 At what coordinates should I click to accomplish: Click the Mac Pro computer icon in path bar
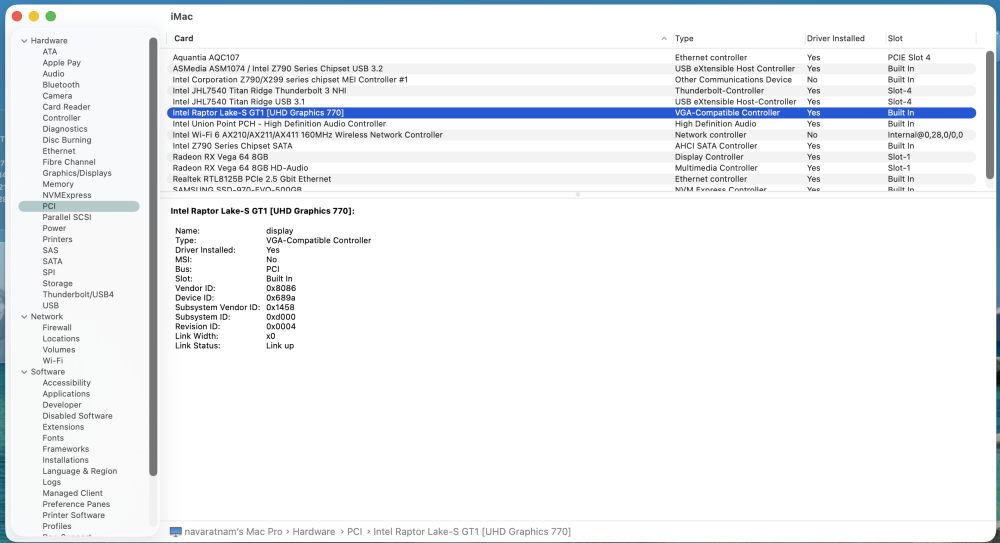[175, 532]
